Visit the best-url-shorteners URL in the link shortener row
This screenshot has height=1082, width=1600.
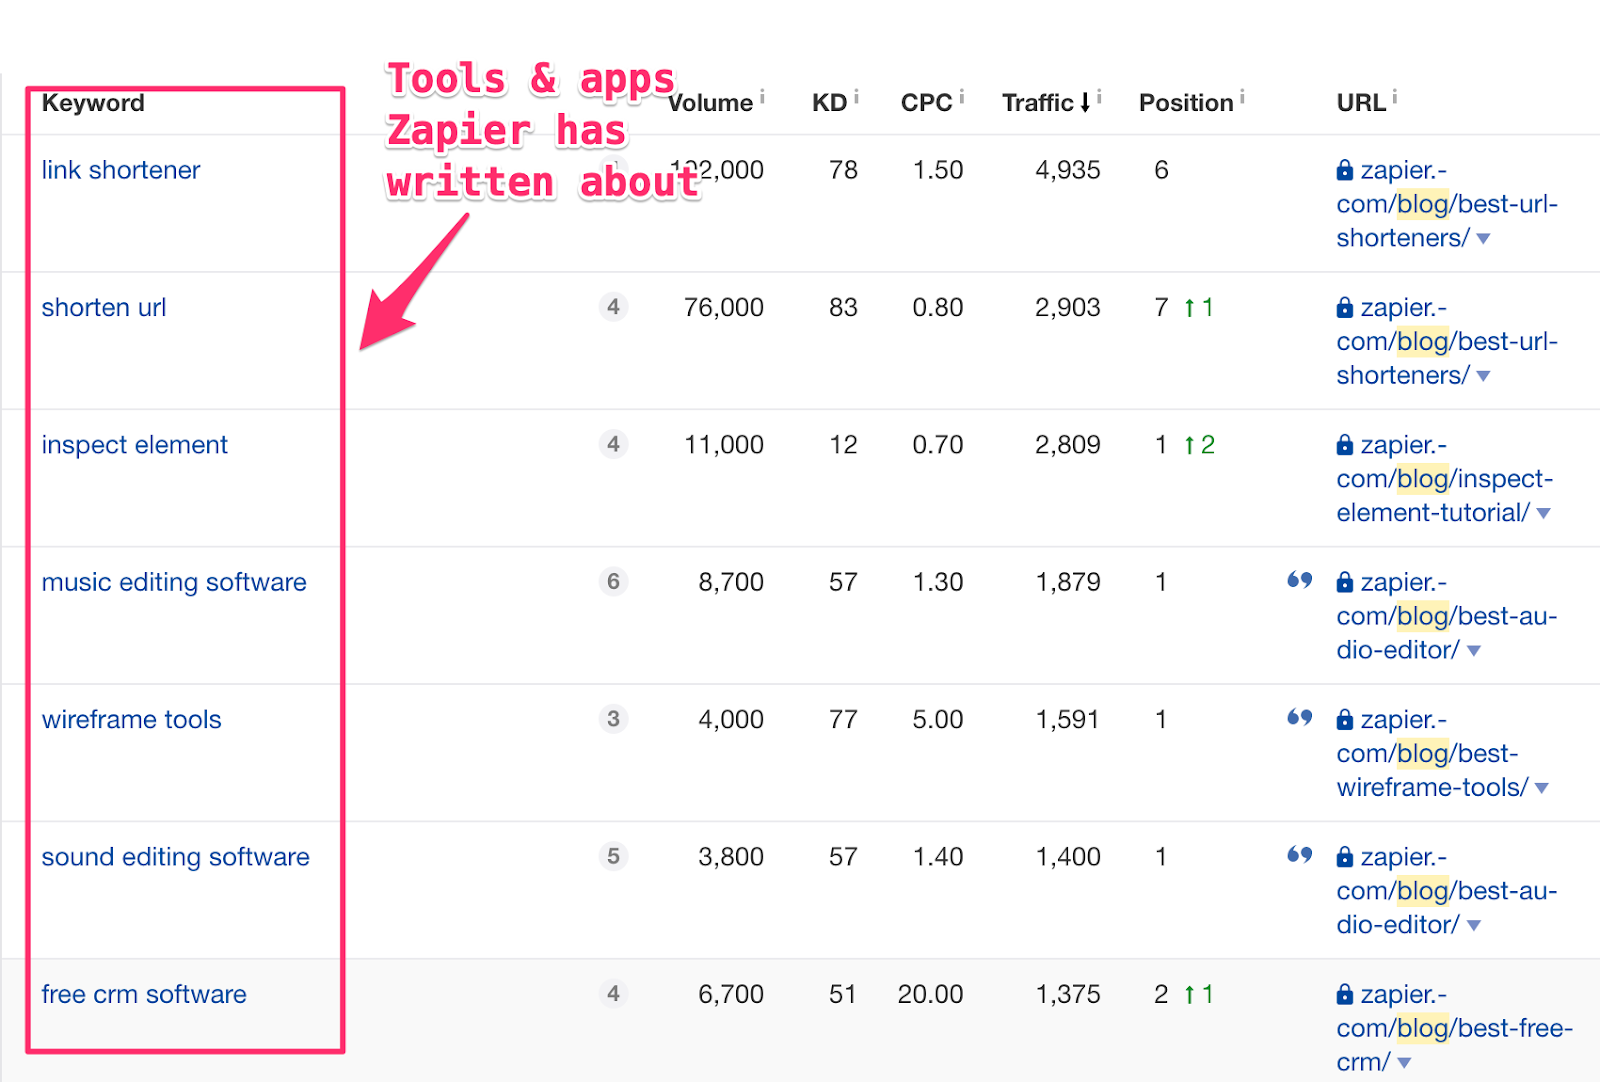click(1447, 204)
